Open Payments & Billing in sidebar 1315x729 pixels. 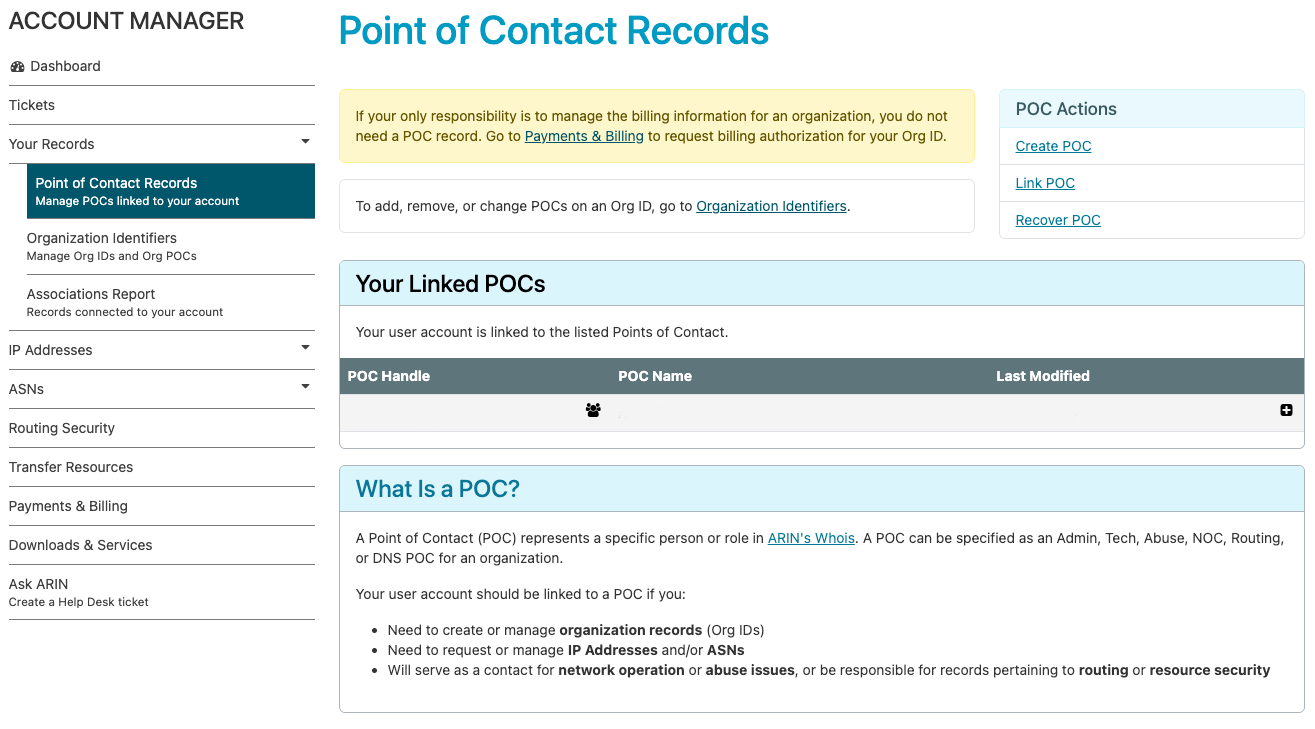tap(68, 506)
